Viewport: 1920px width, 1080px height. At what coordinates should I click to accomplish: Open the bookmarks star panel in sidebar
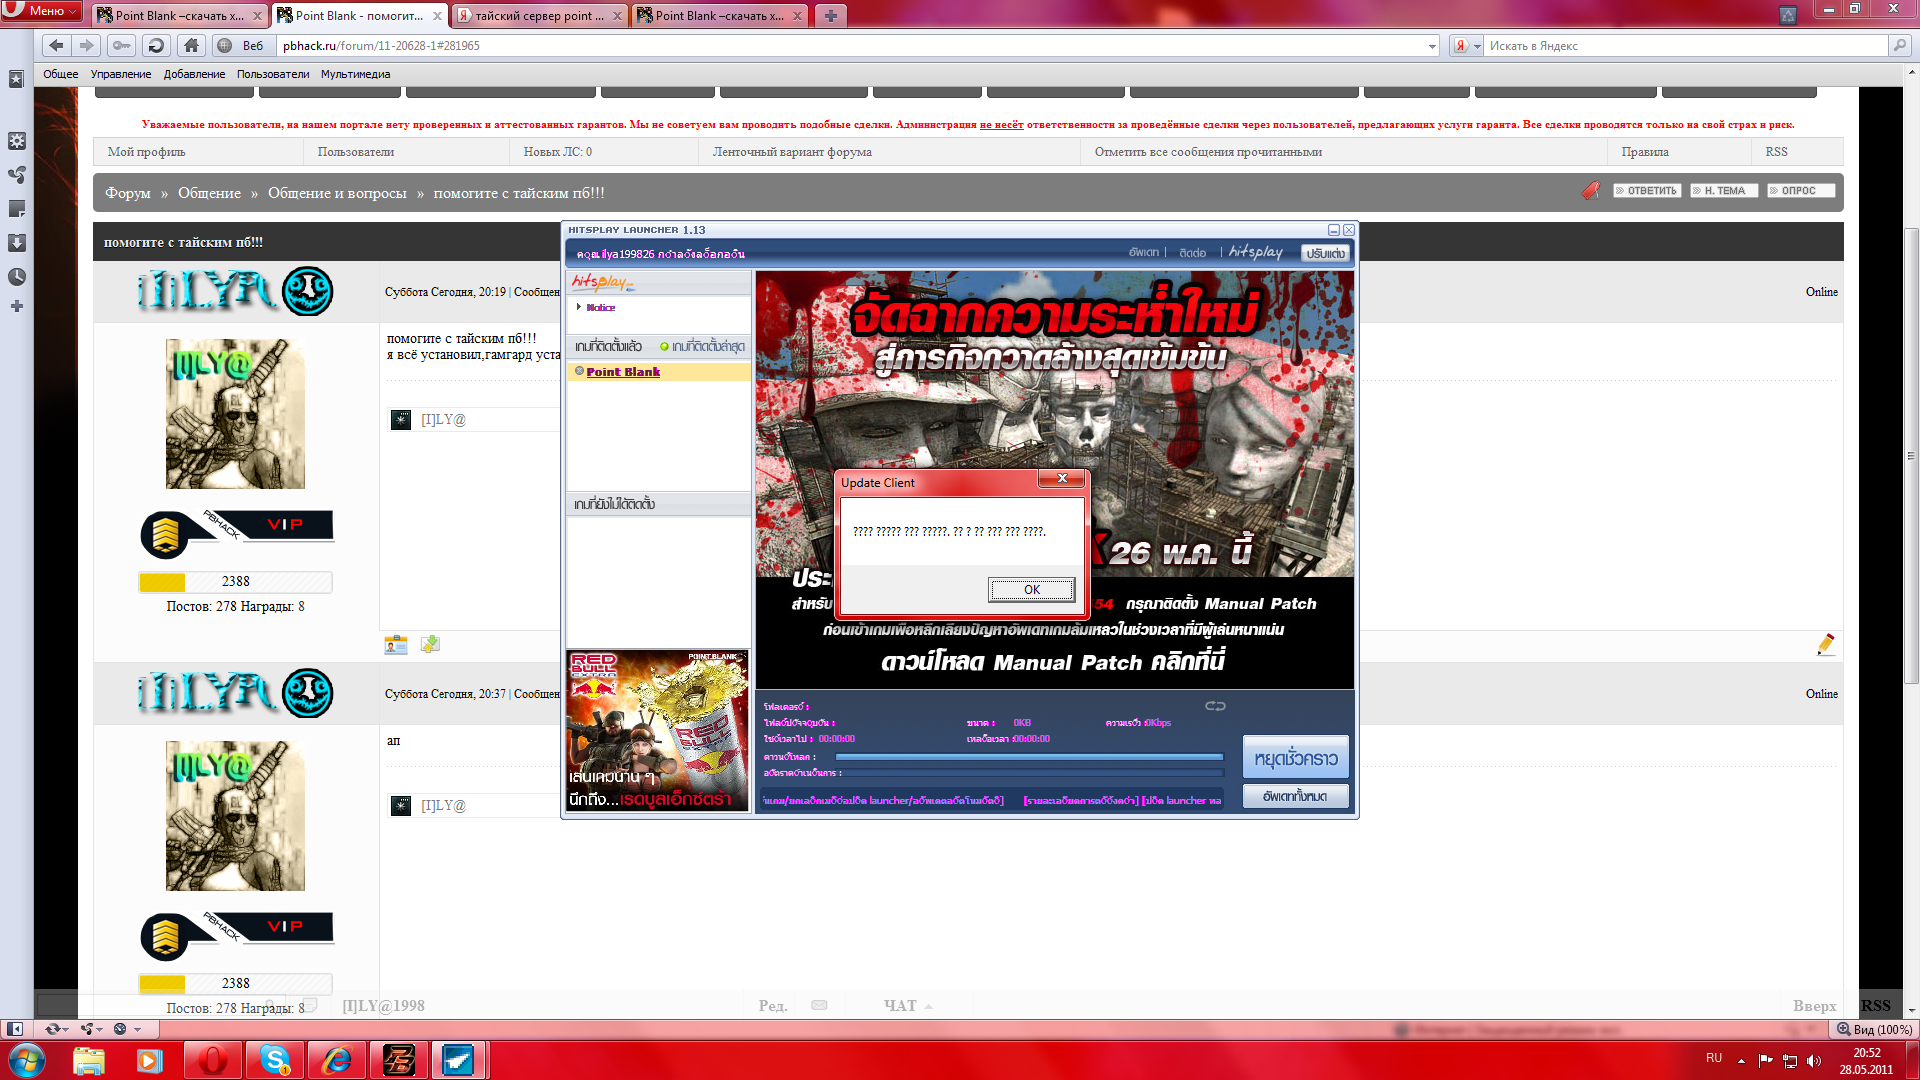pos(16,79)
